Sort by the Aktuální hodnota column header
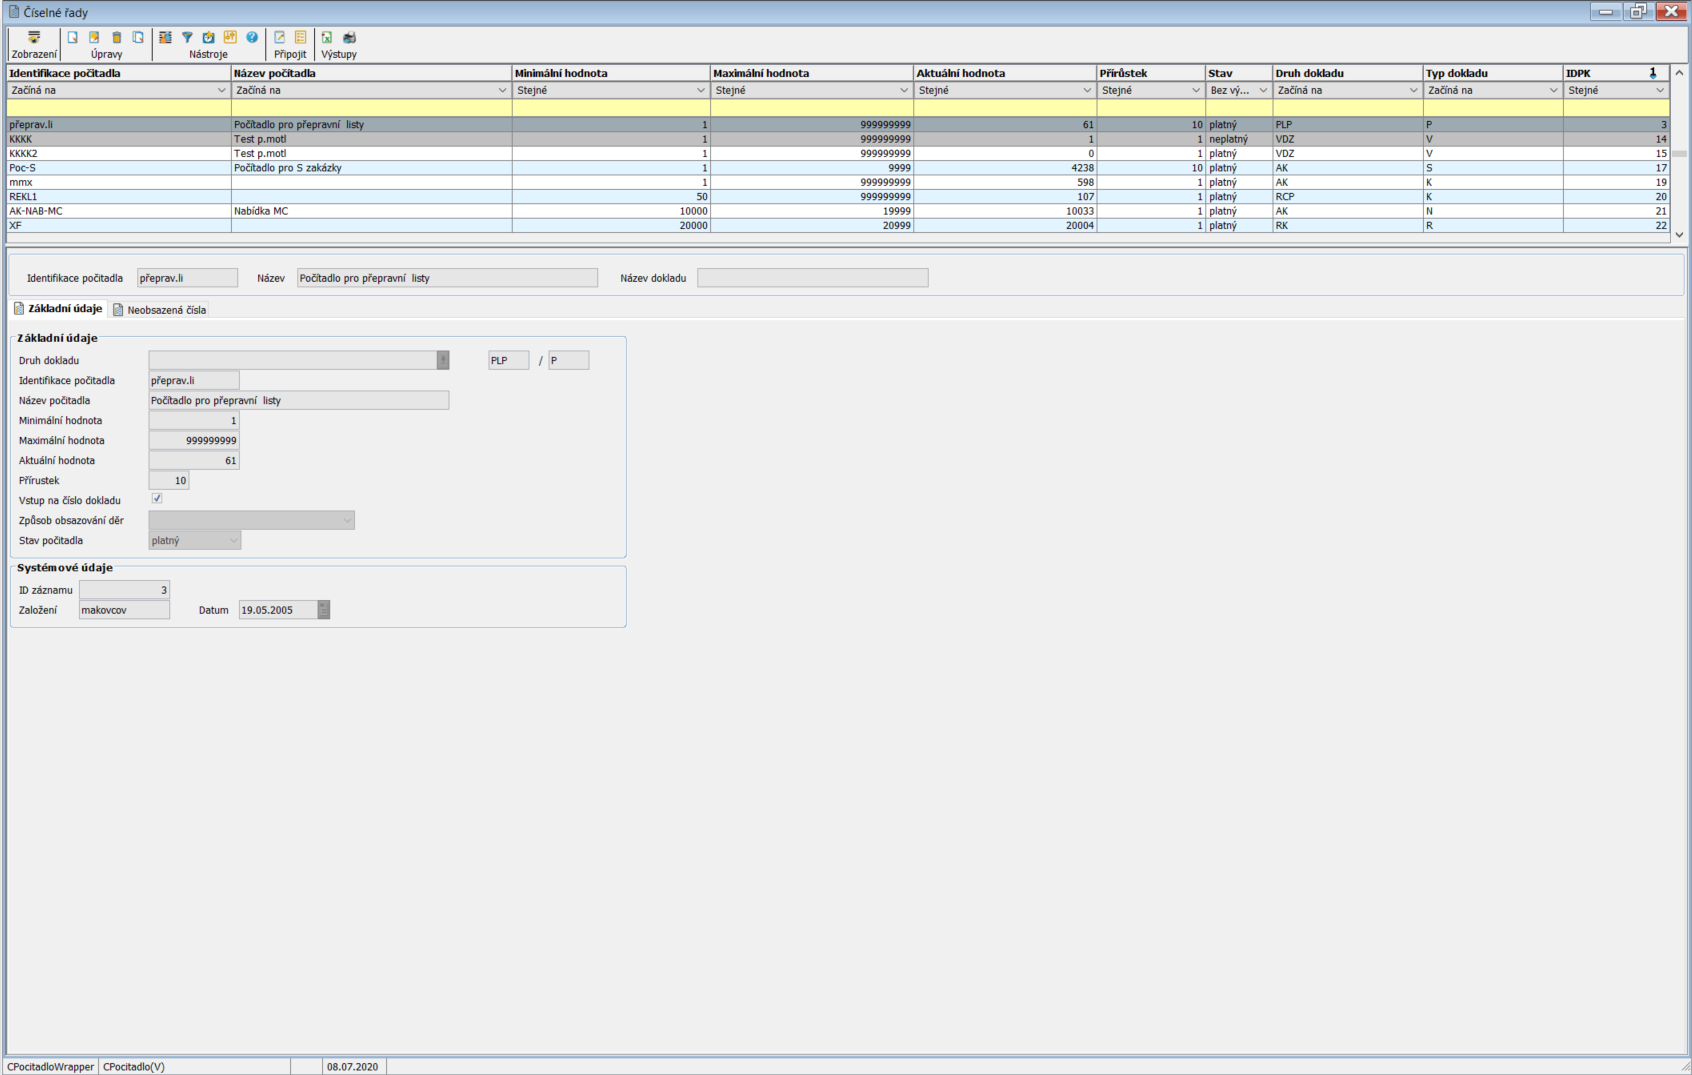 1004,73
